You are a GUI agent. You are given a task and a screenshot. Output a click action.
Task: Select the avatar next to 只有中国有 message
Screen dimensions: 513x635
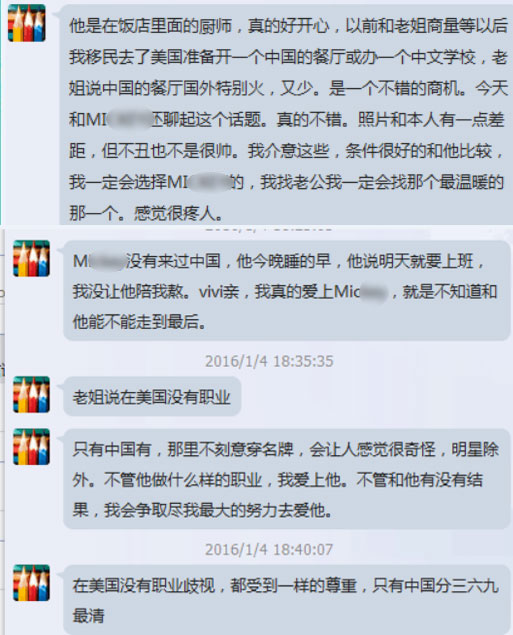[x=31, y=446]
